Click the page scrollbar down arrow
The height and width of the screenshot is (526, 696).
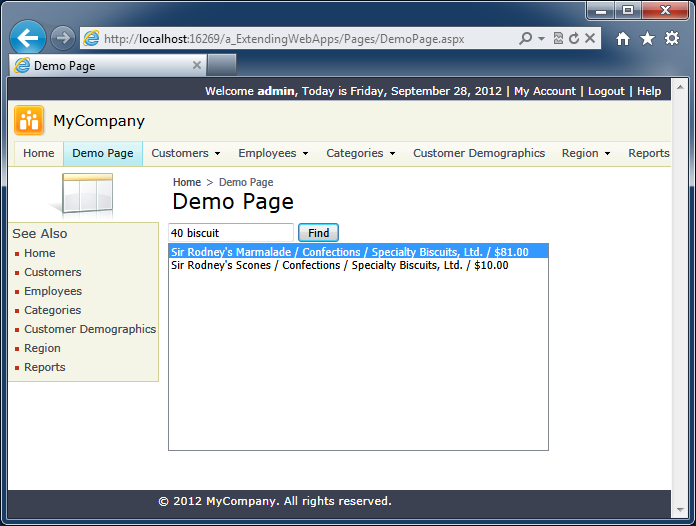point(680,510)
